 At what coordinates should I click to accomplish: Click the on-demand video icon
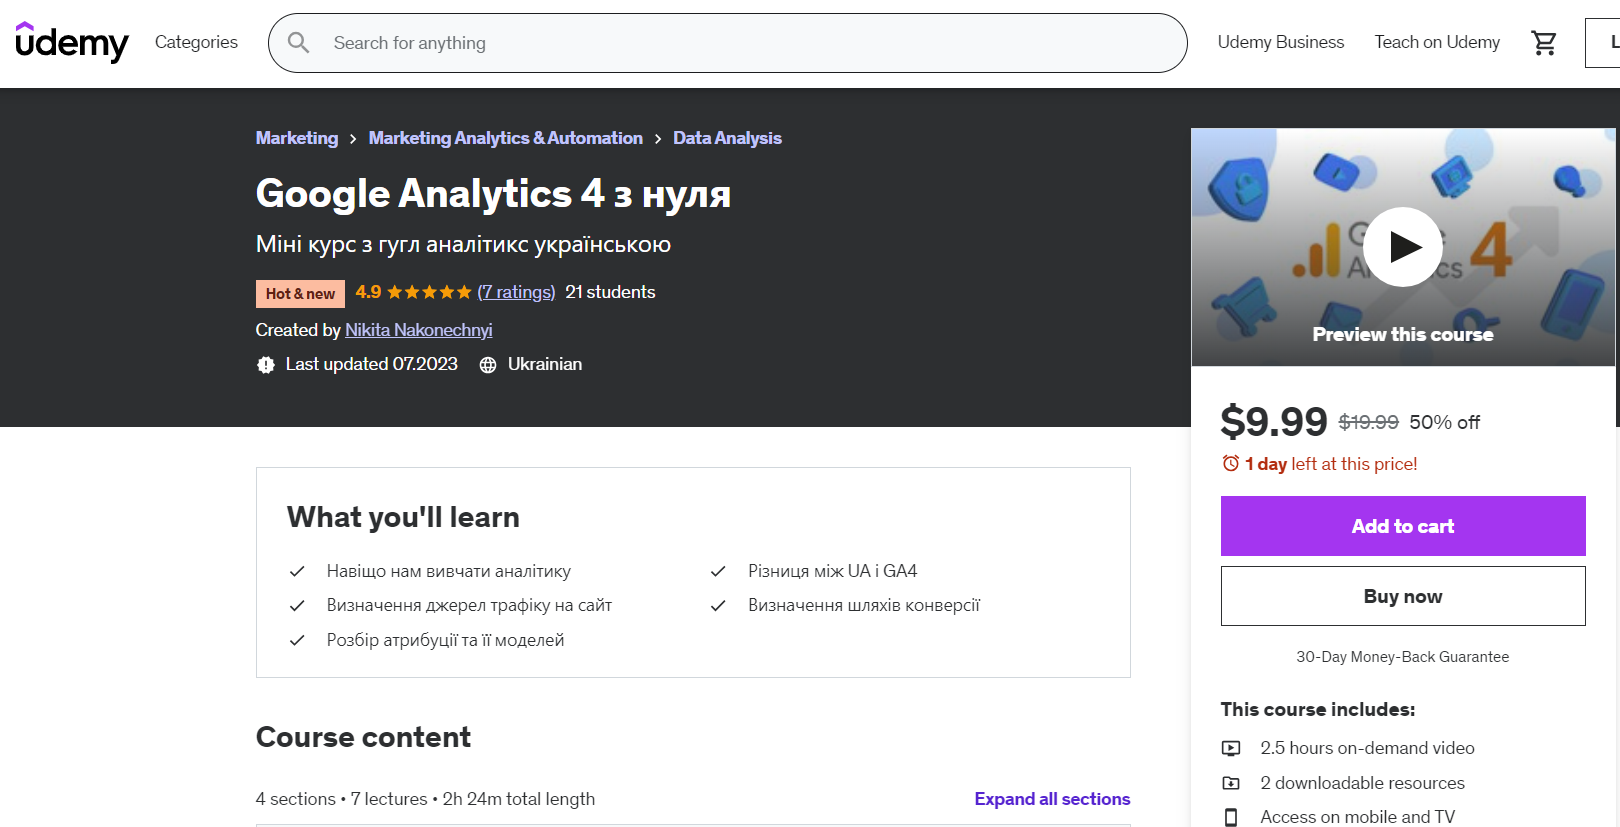[1231, 748]
